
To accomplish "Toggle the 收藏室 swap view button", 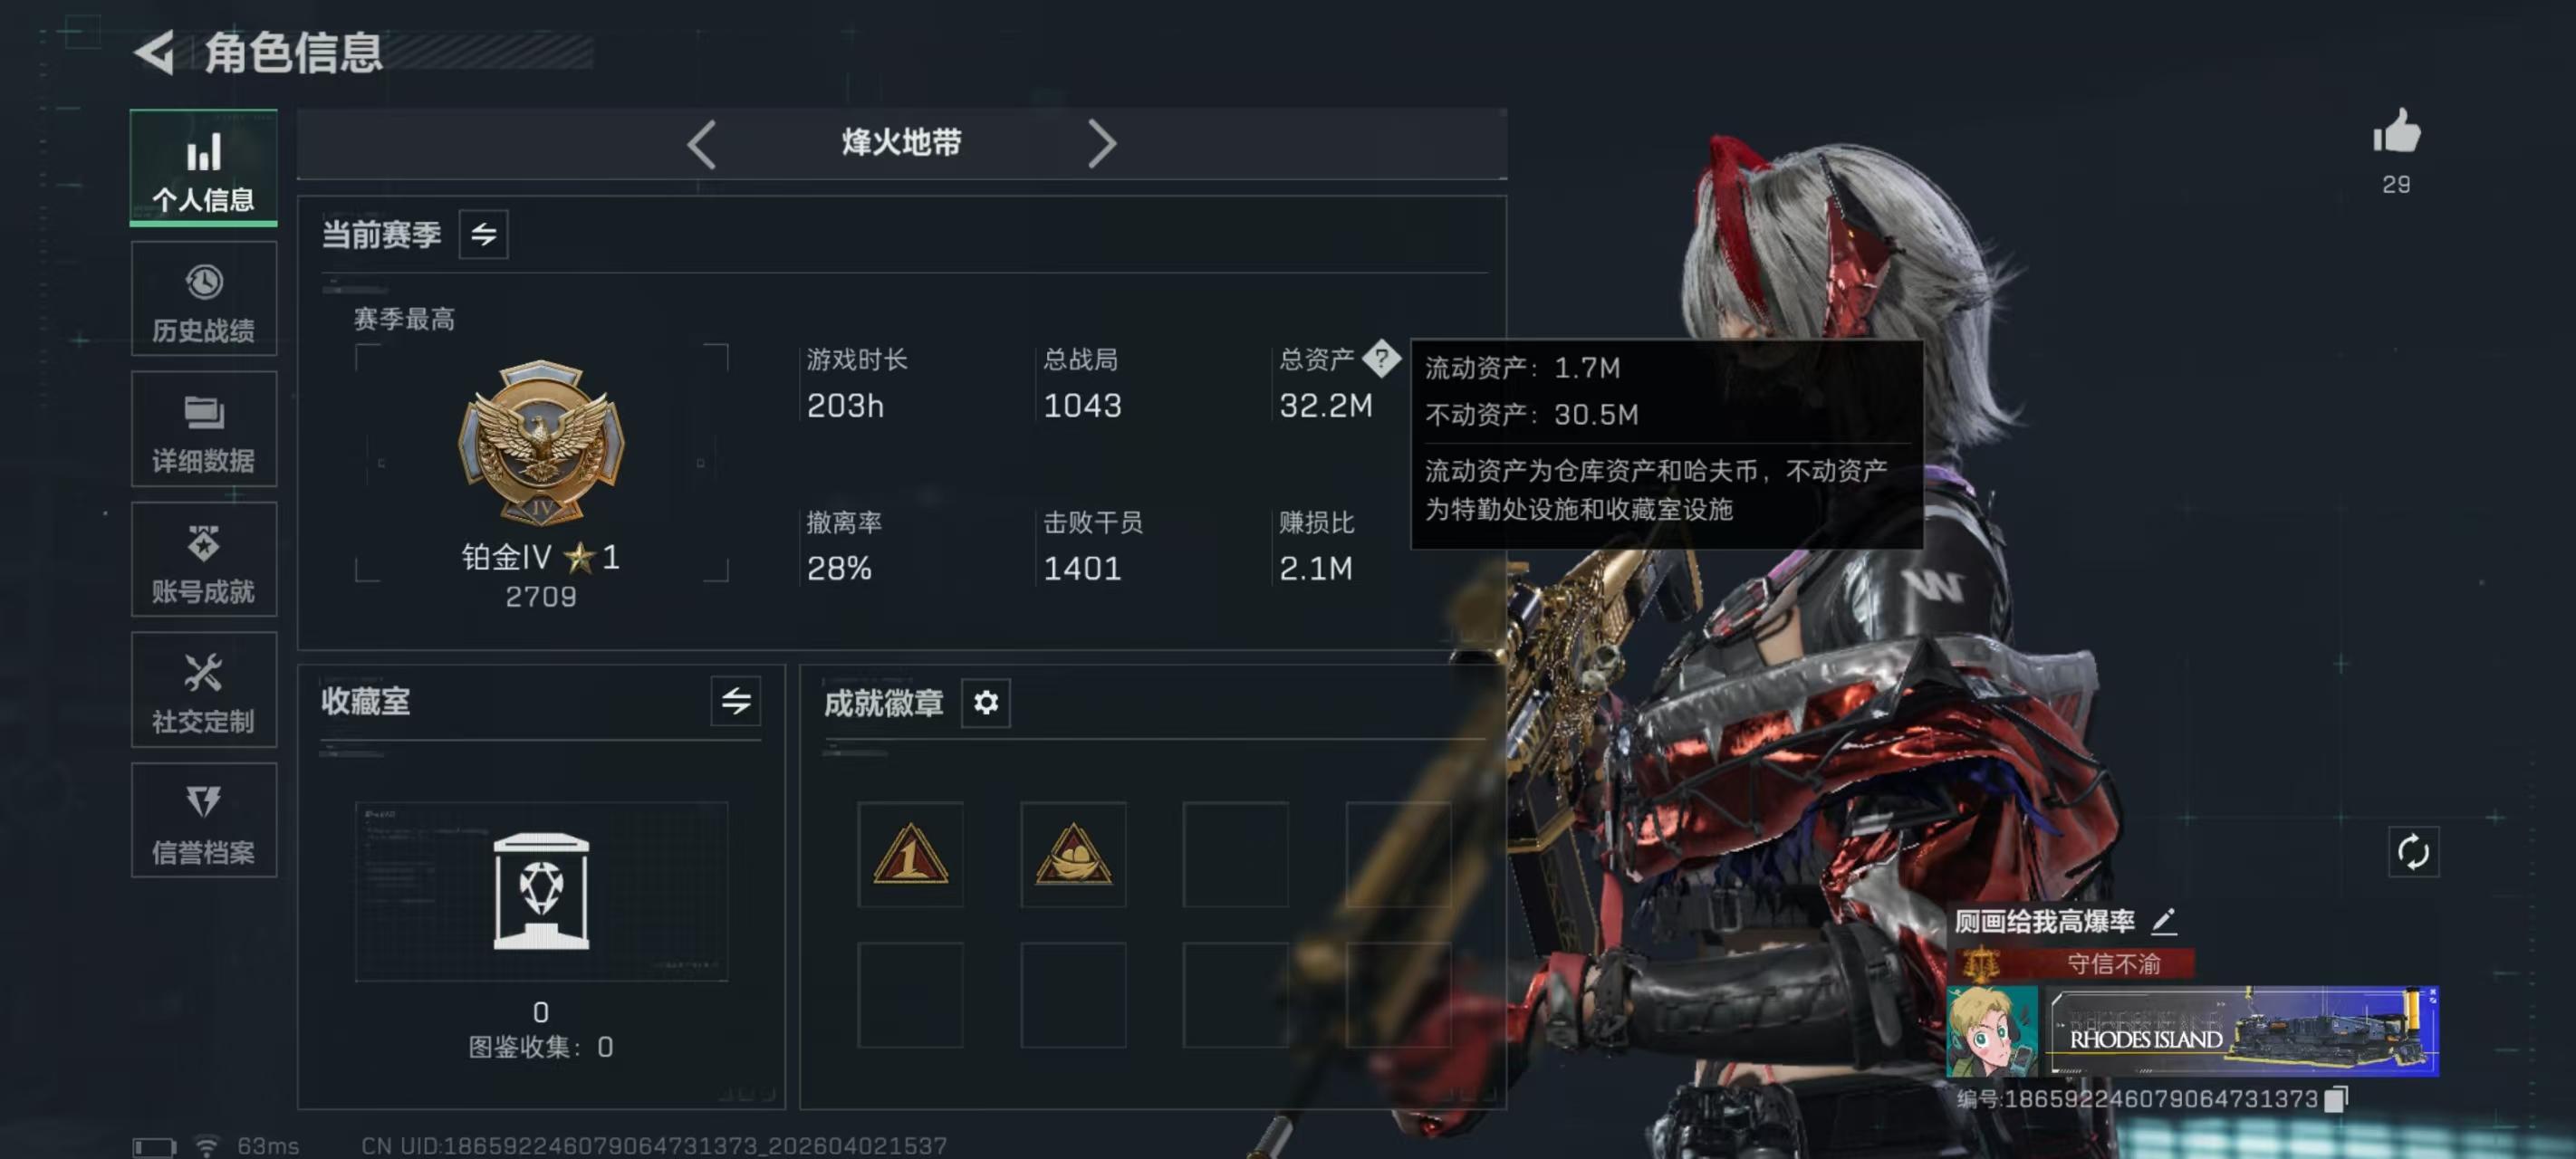I will pos(736,701).
